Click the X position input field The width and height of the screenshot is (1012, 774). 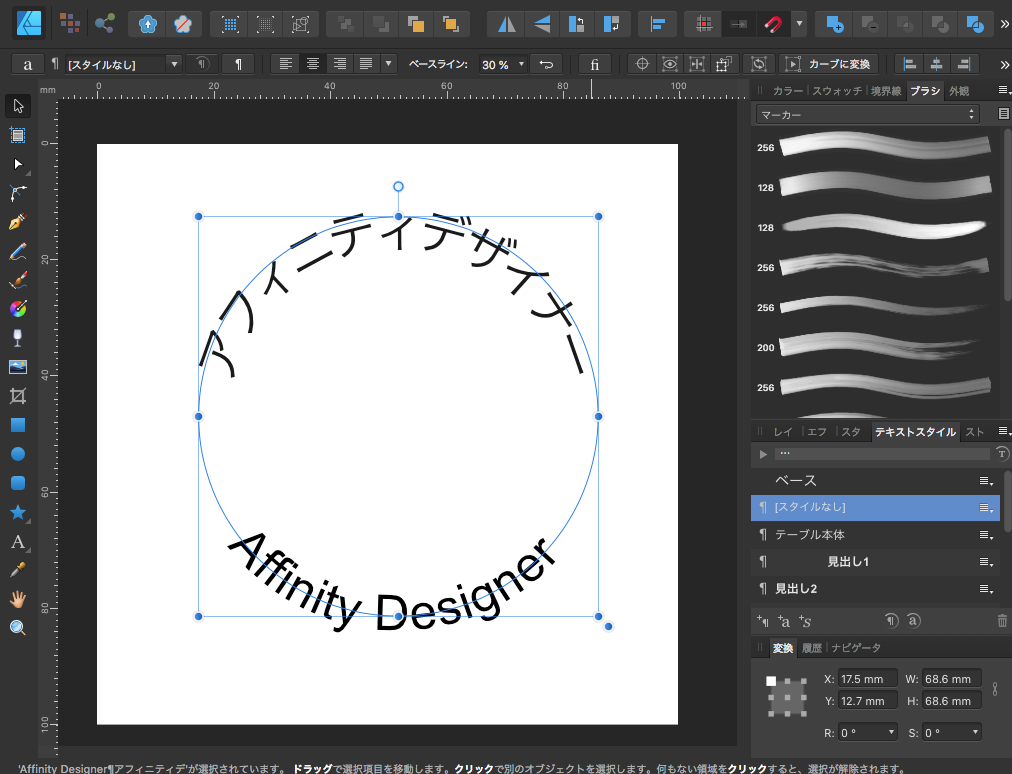[866, 679]
